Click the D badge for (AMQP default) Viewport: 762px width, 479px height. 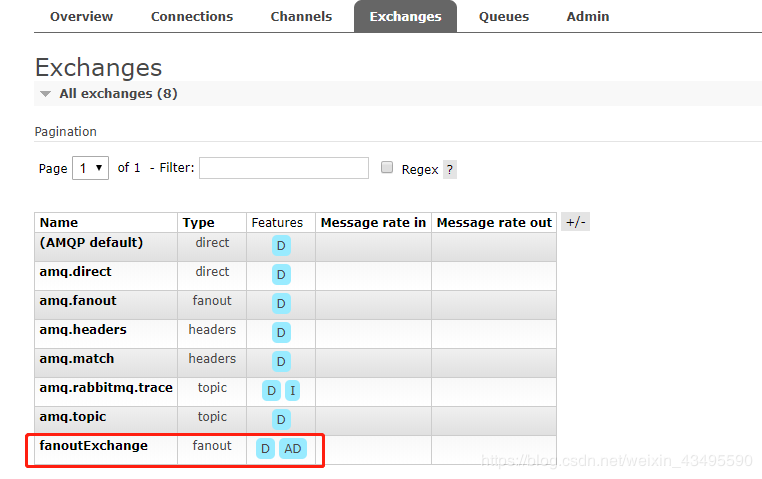(281, 245)
